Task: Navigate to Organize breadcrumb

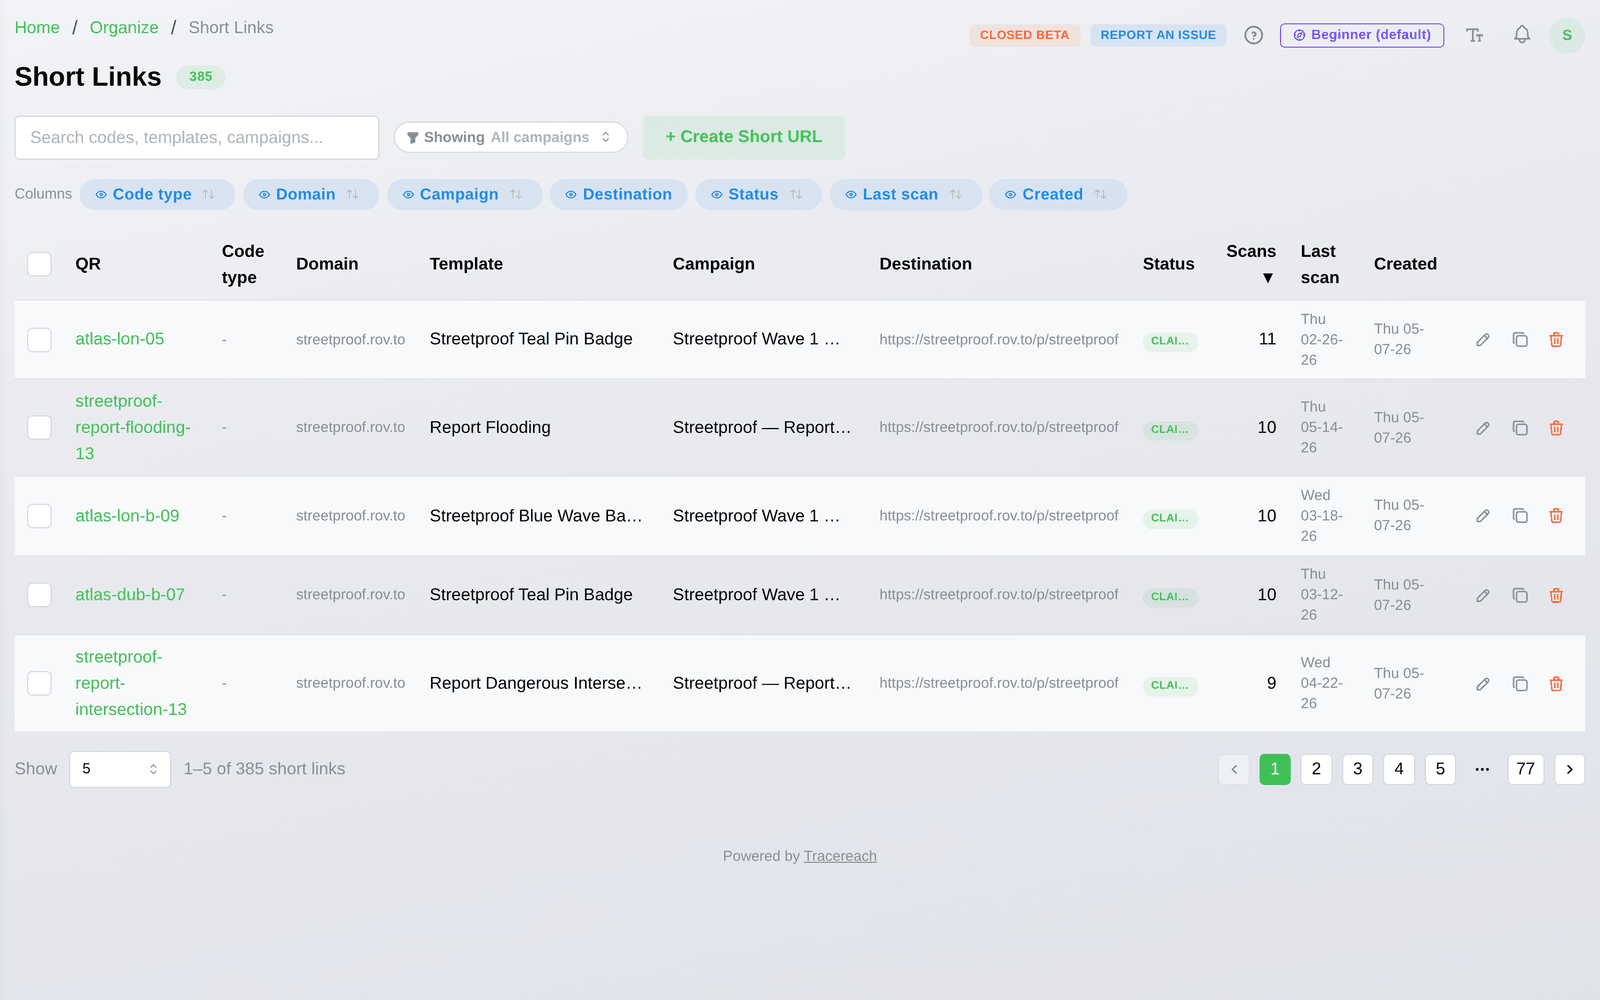Action: pyautogui.click(x=124, y=28)
